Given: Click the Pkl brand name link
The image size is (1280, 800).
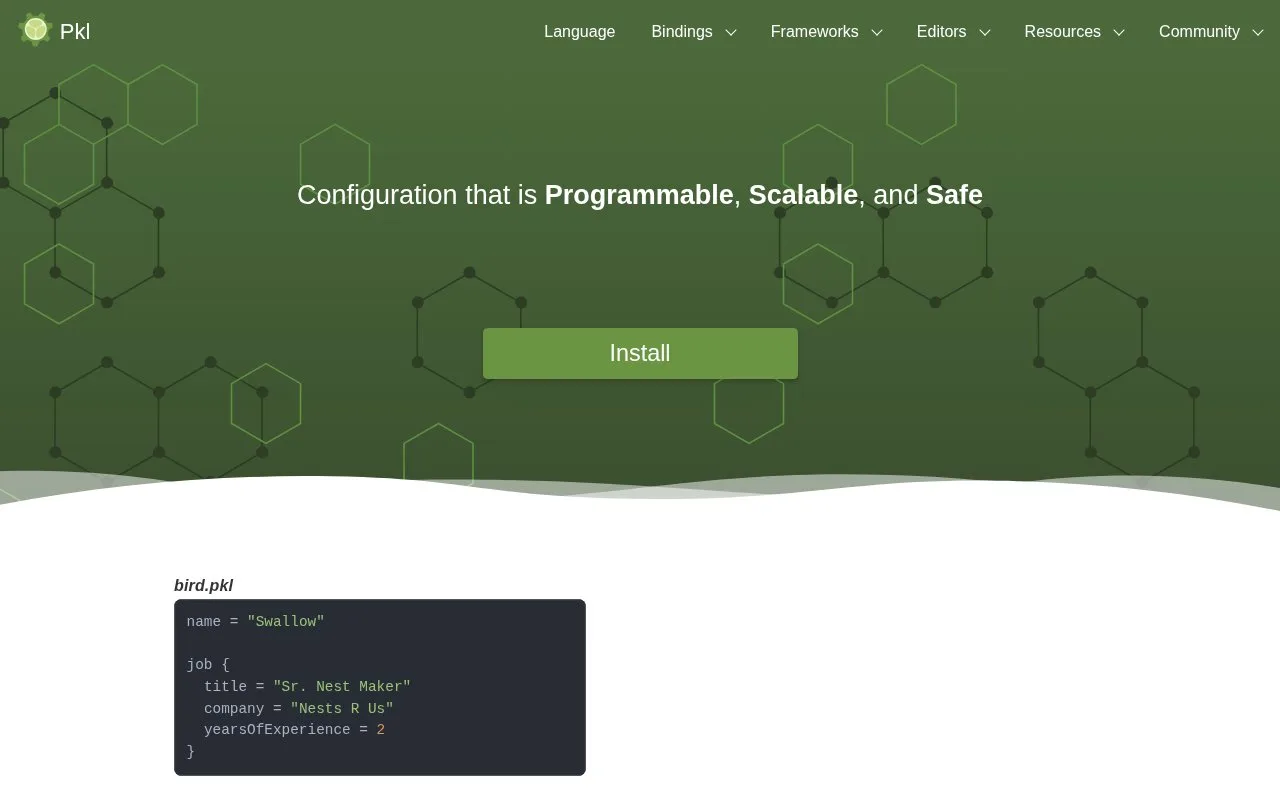Looking at the screenshot, I should coord(75,32).
